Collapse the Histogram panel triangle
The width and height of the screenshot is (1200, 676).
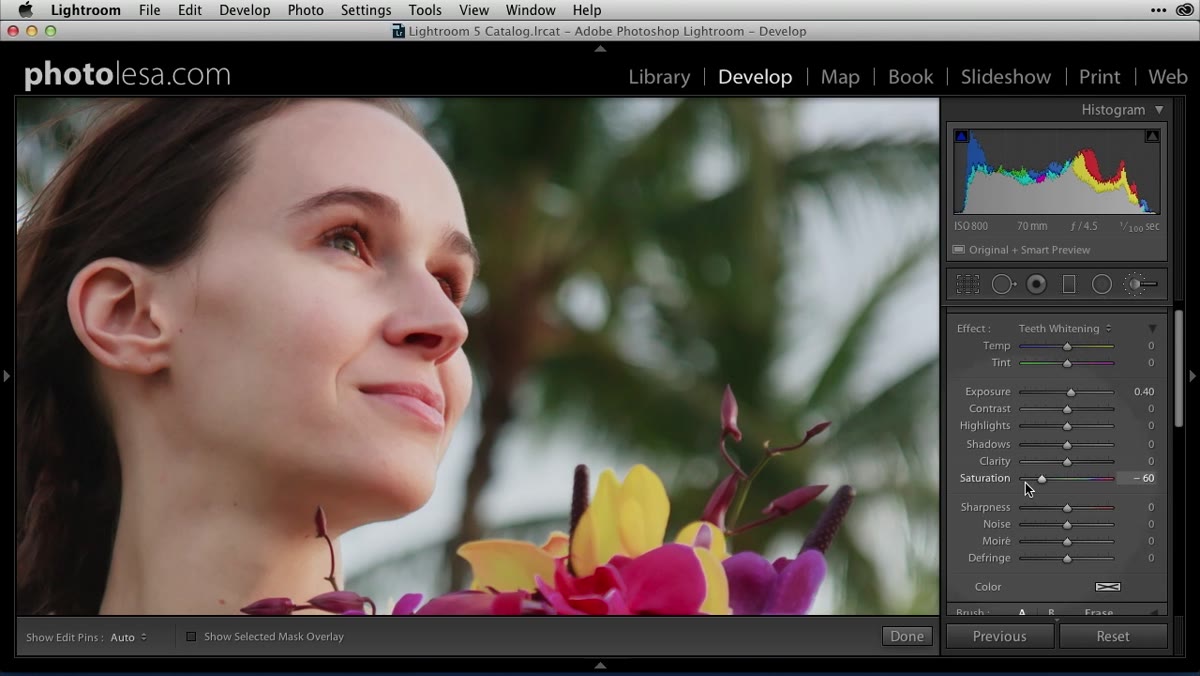point(1159,110)
